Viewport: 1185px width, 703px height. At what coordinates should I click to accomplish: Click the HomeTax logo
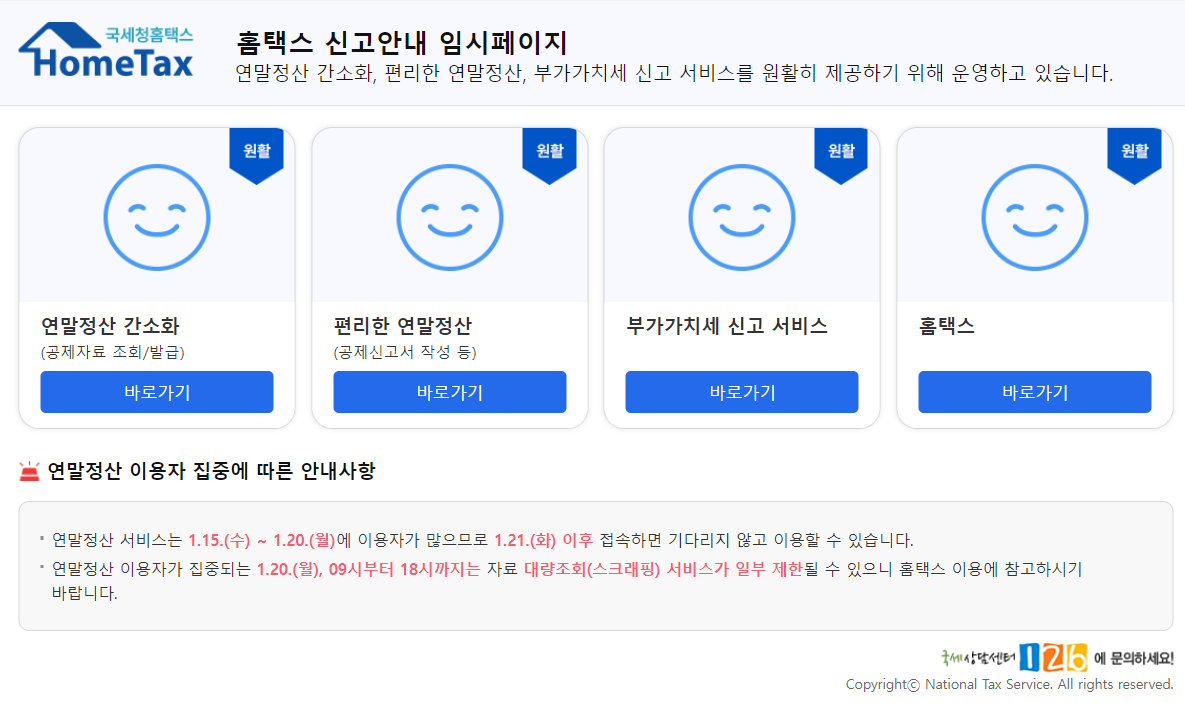coord(107,50)
